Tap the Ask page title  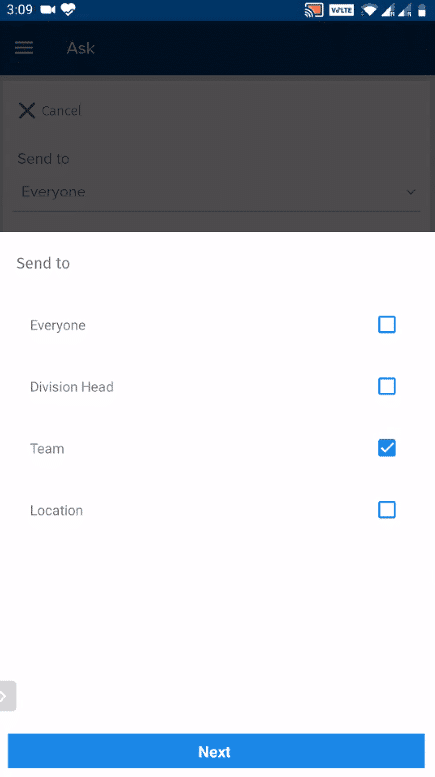click(x=81, y=48)
